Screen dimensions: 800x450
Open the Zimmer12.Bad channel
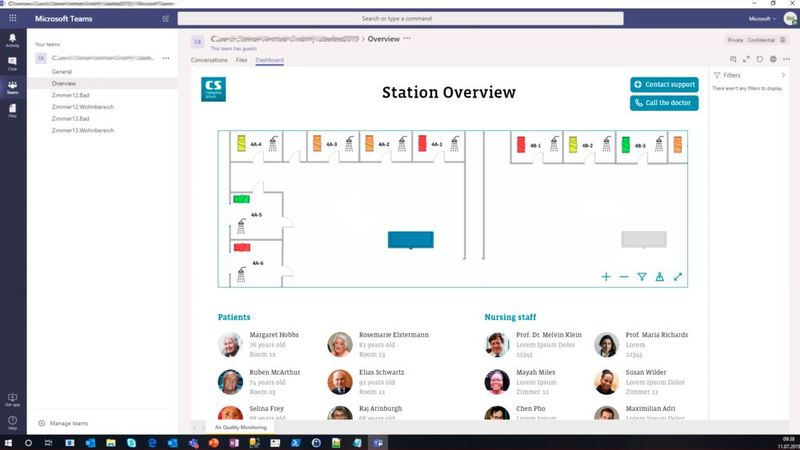70,95
